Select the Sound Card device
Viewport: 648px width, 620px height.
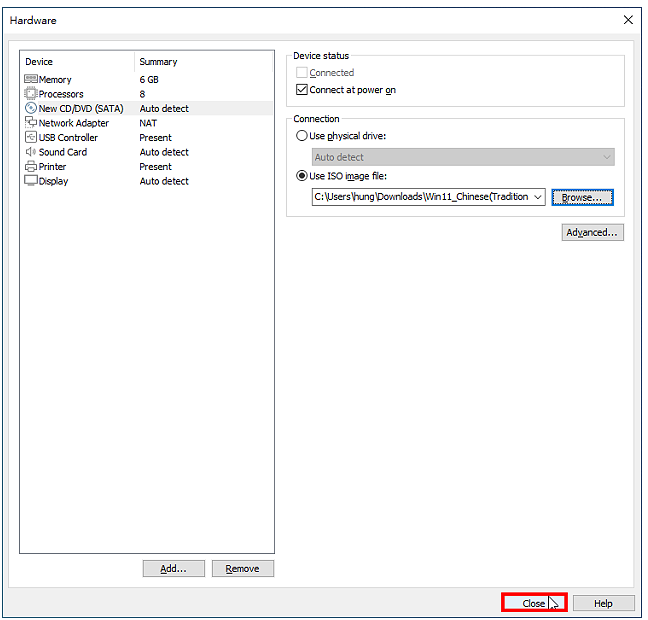click(x=148, y=152)
